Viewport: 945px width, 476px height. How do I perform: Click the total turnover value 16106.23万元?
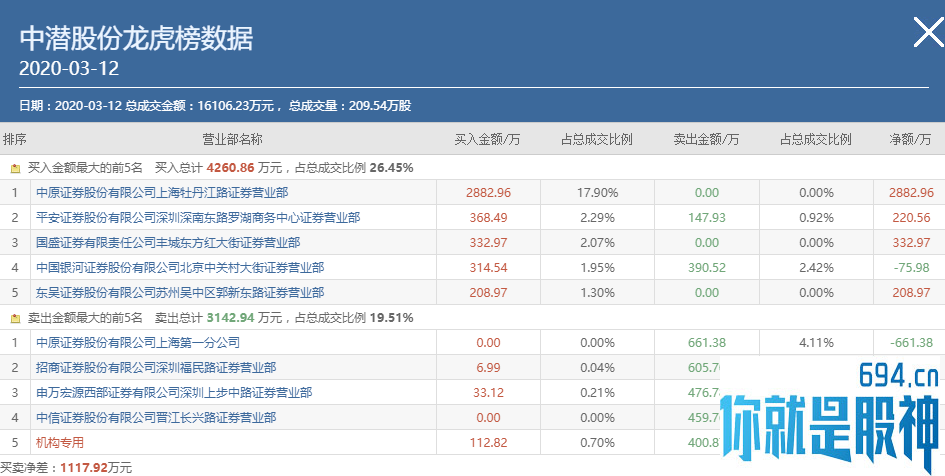236,106
